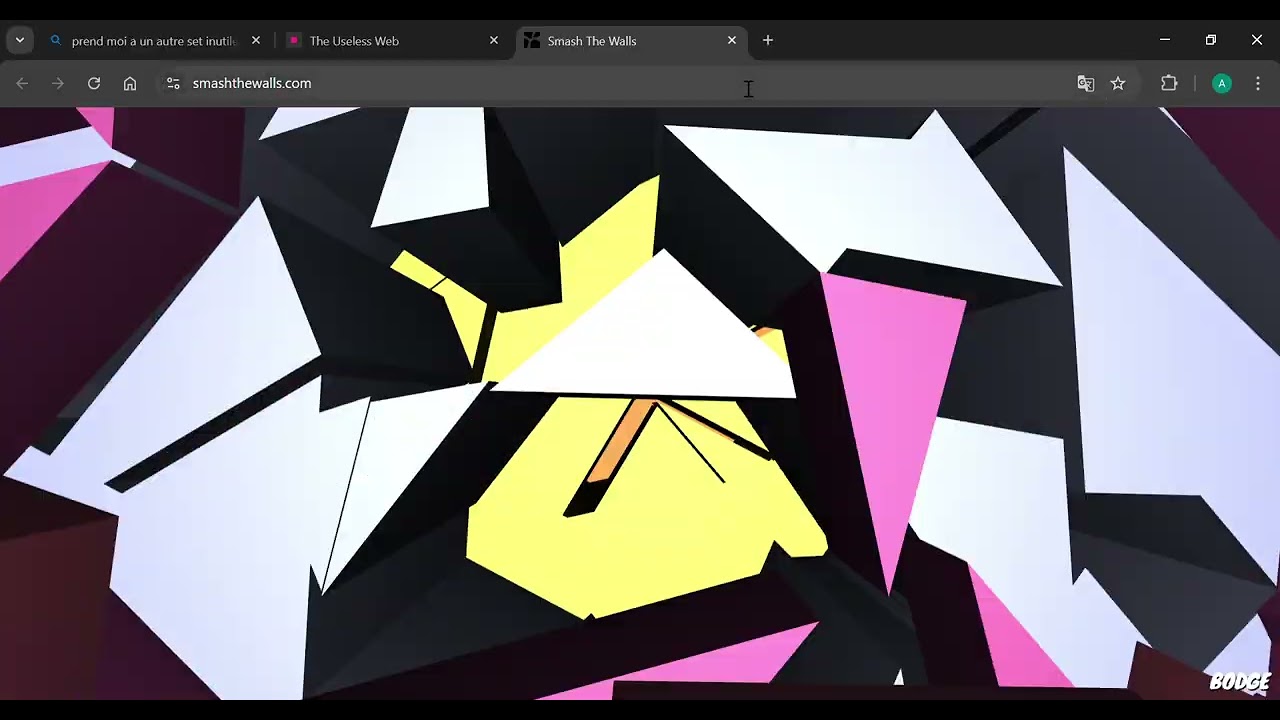Click the Smash The Walls tab favicon
Screen dimensions: 1280x720
(532, 41)
